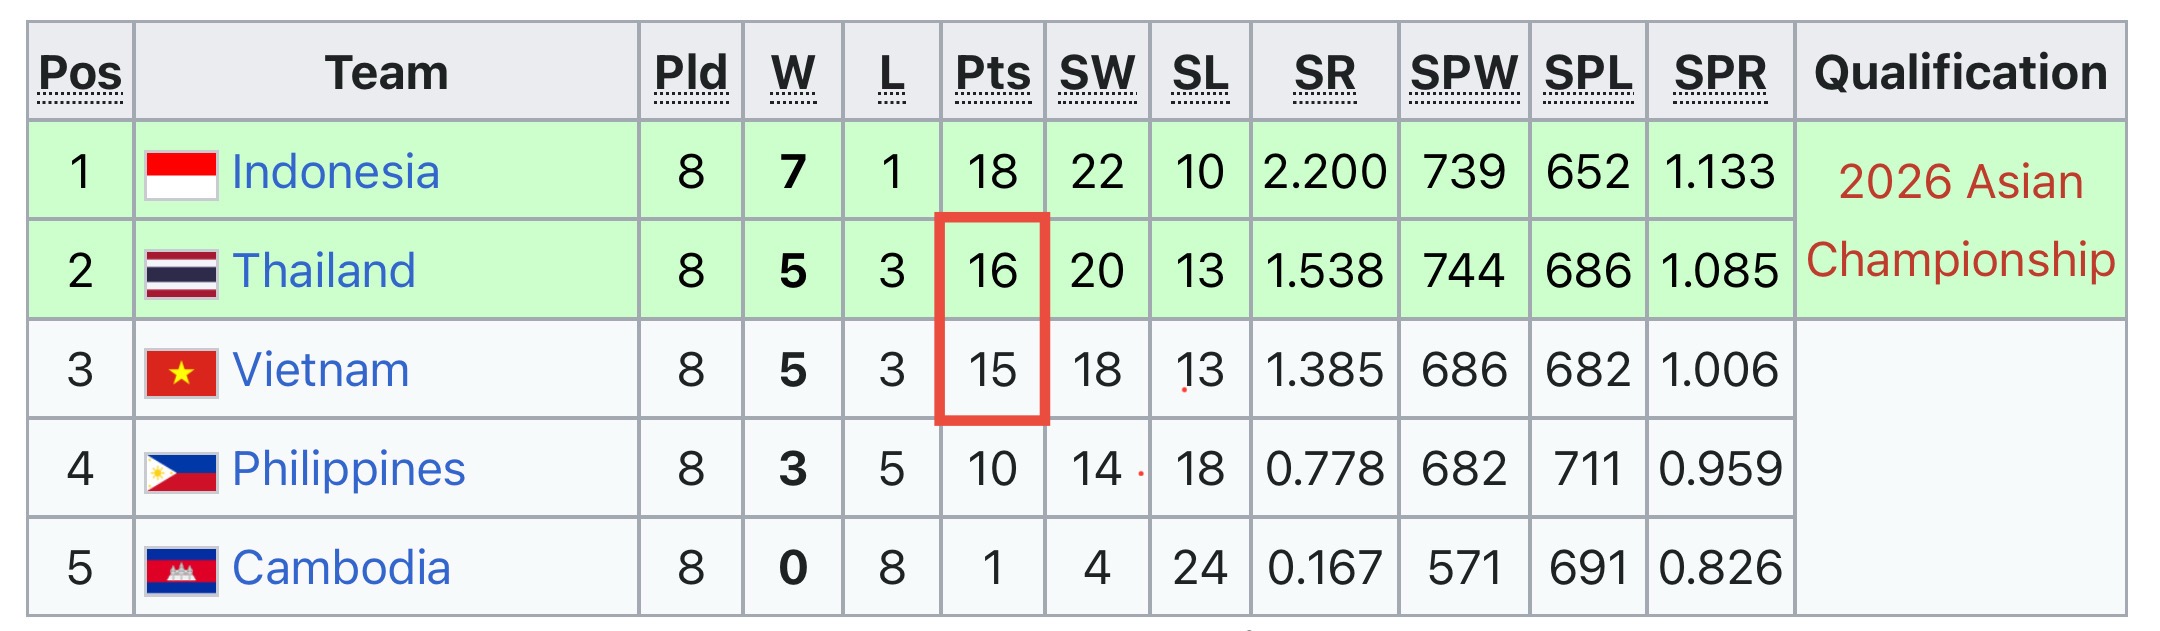
Task: Open the Indonesia team link
Action: [x=336, y=172]
